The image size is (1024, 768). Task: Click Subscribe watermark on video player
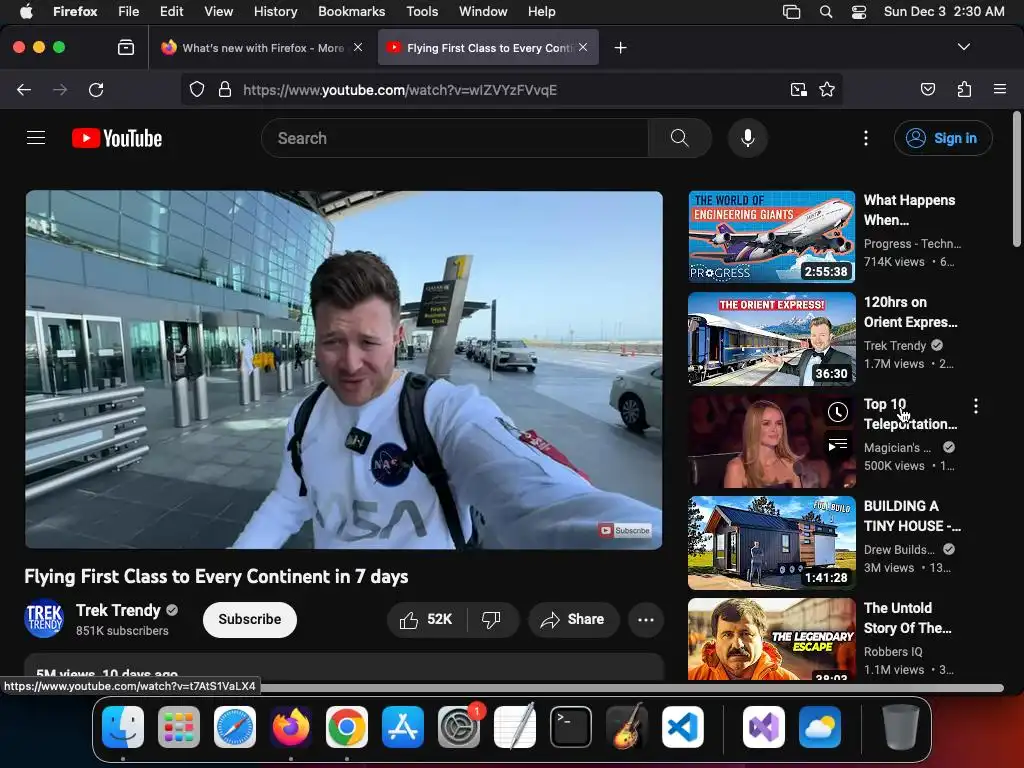coord(625,530)
